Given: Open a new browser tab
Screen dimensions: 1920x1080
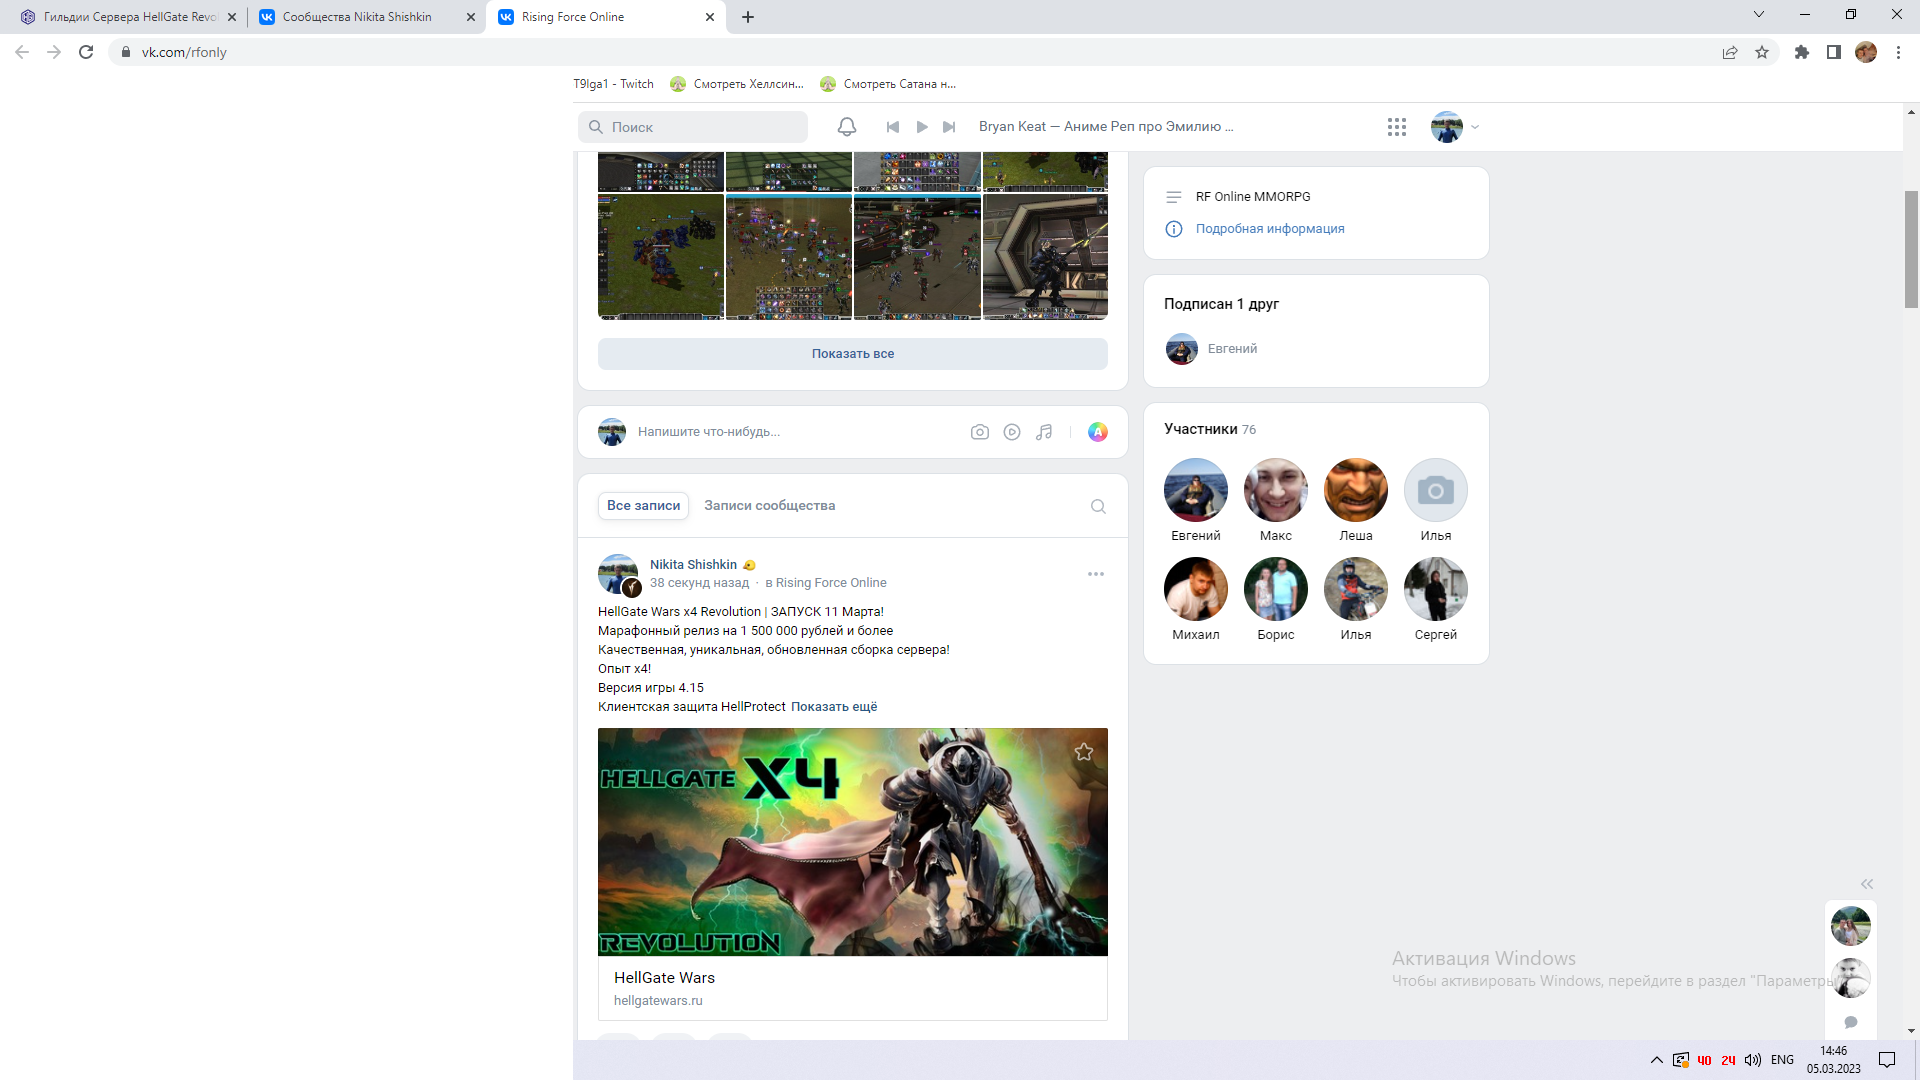Looking at the screenshot, I should click(748, 17).
